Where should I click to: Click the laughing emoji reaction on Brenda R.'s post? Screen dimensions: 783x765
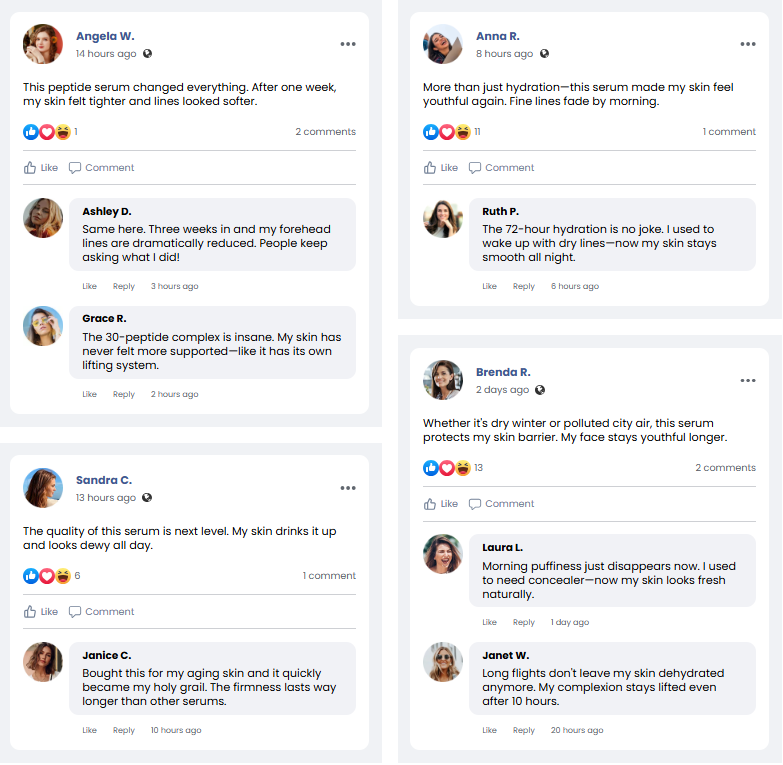(x=463, y=468)
